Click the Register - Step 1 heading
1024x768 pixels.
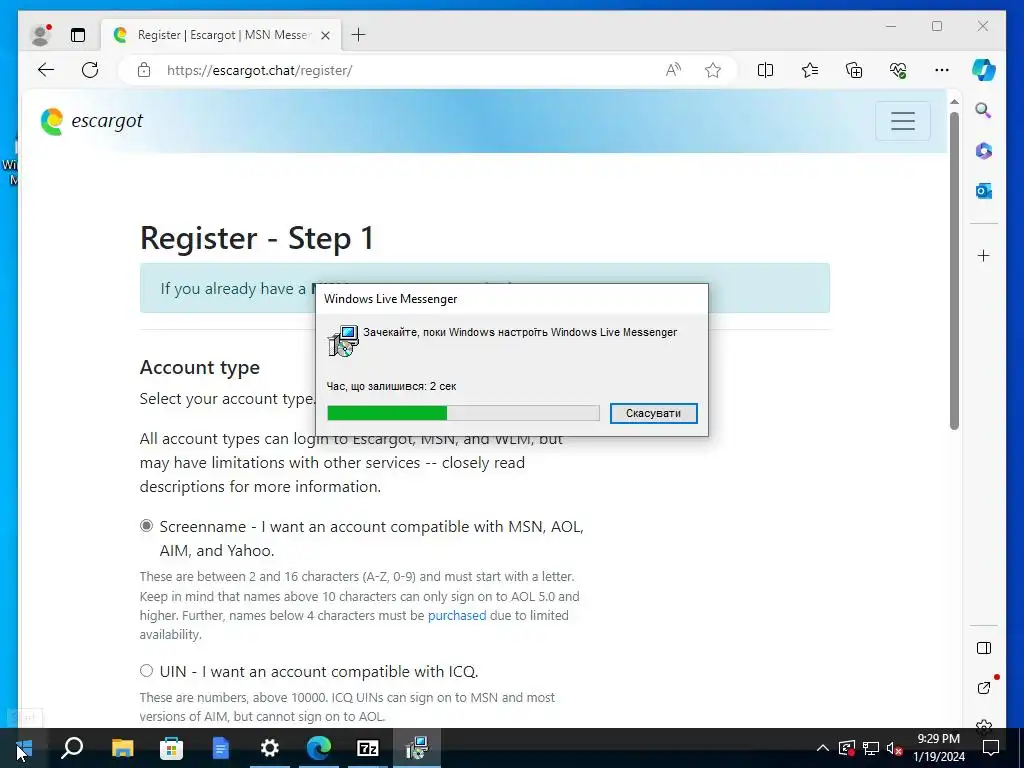click(257, 238)
